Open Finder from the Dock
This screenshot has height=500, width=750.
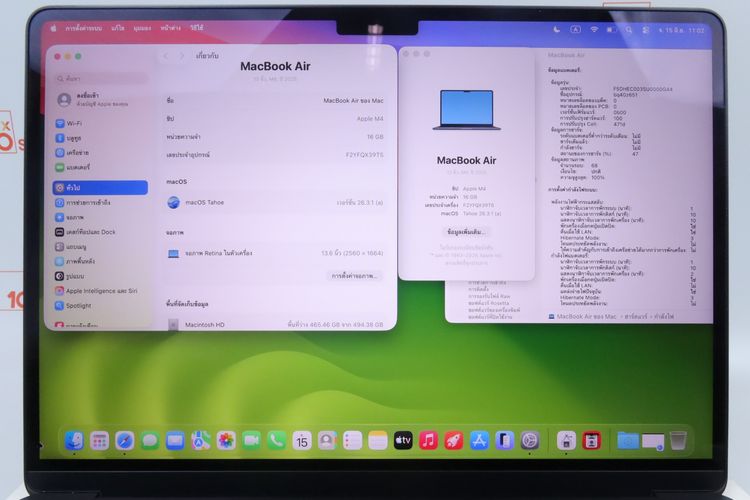click(74, 441)
